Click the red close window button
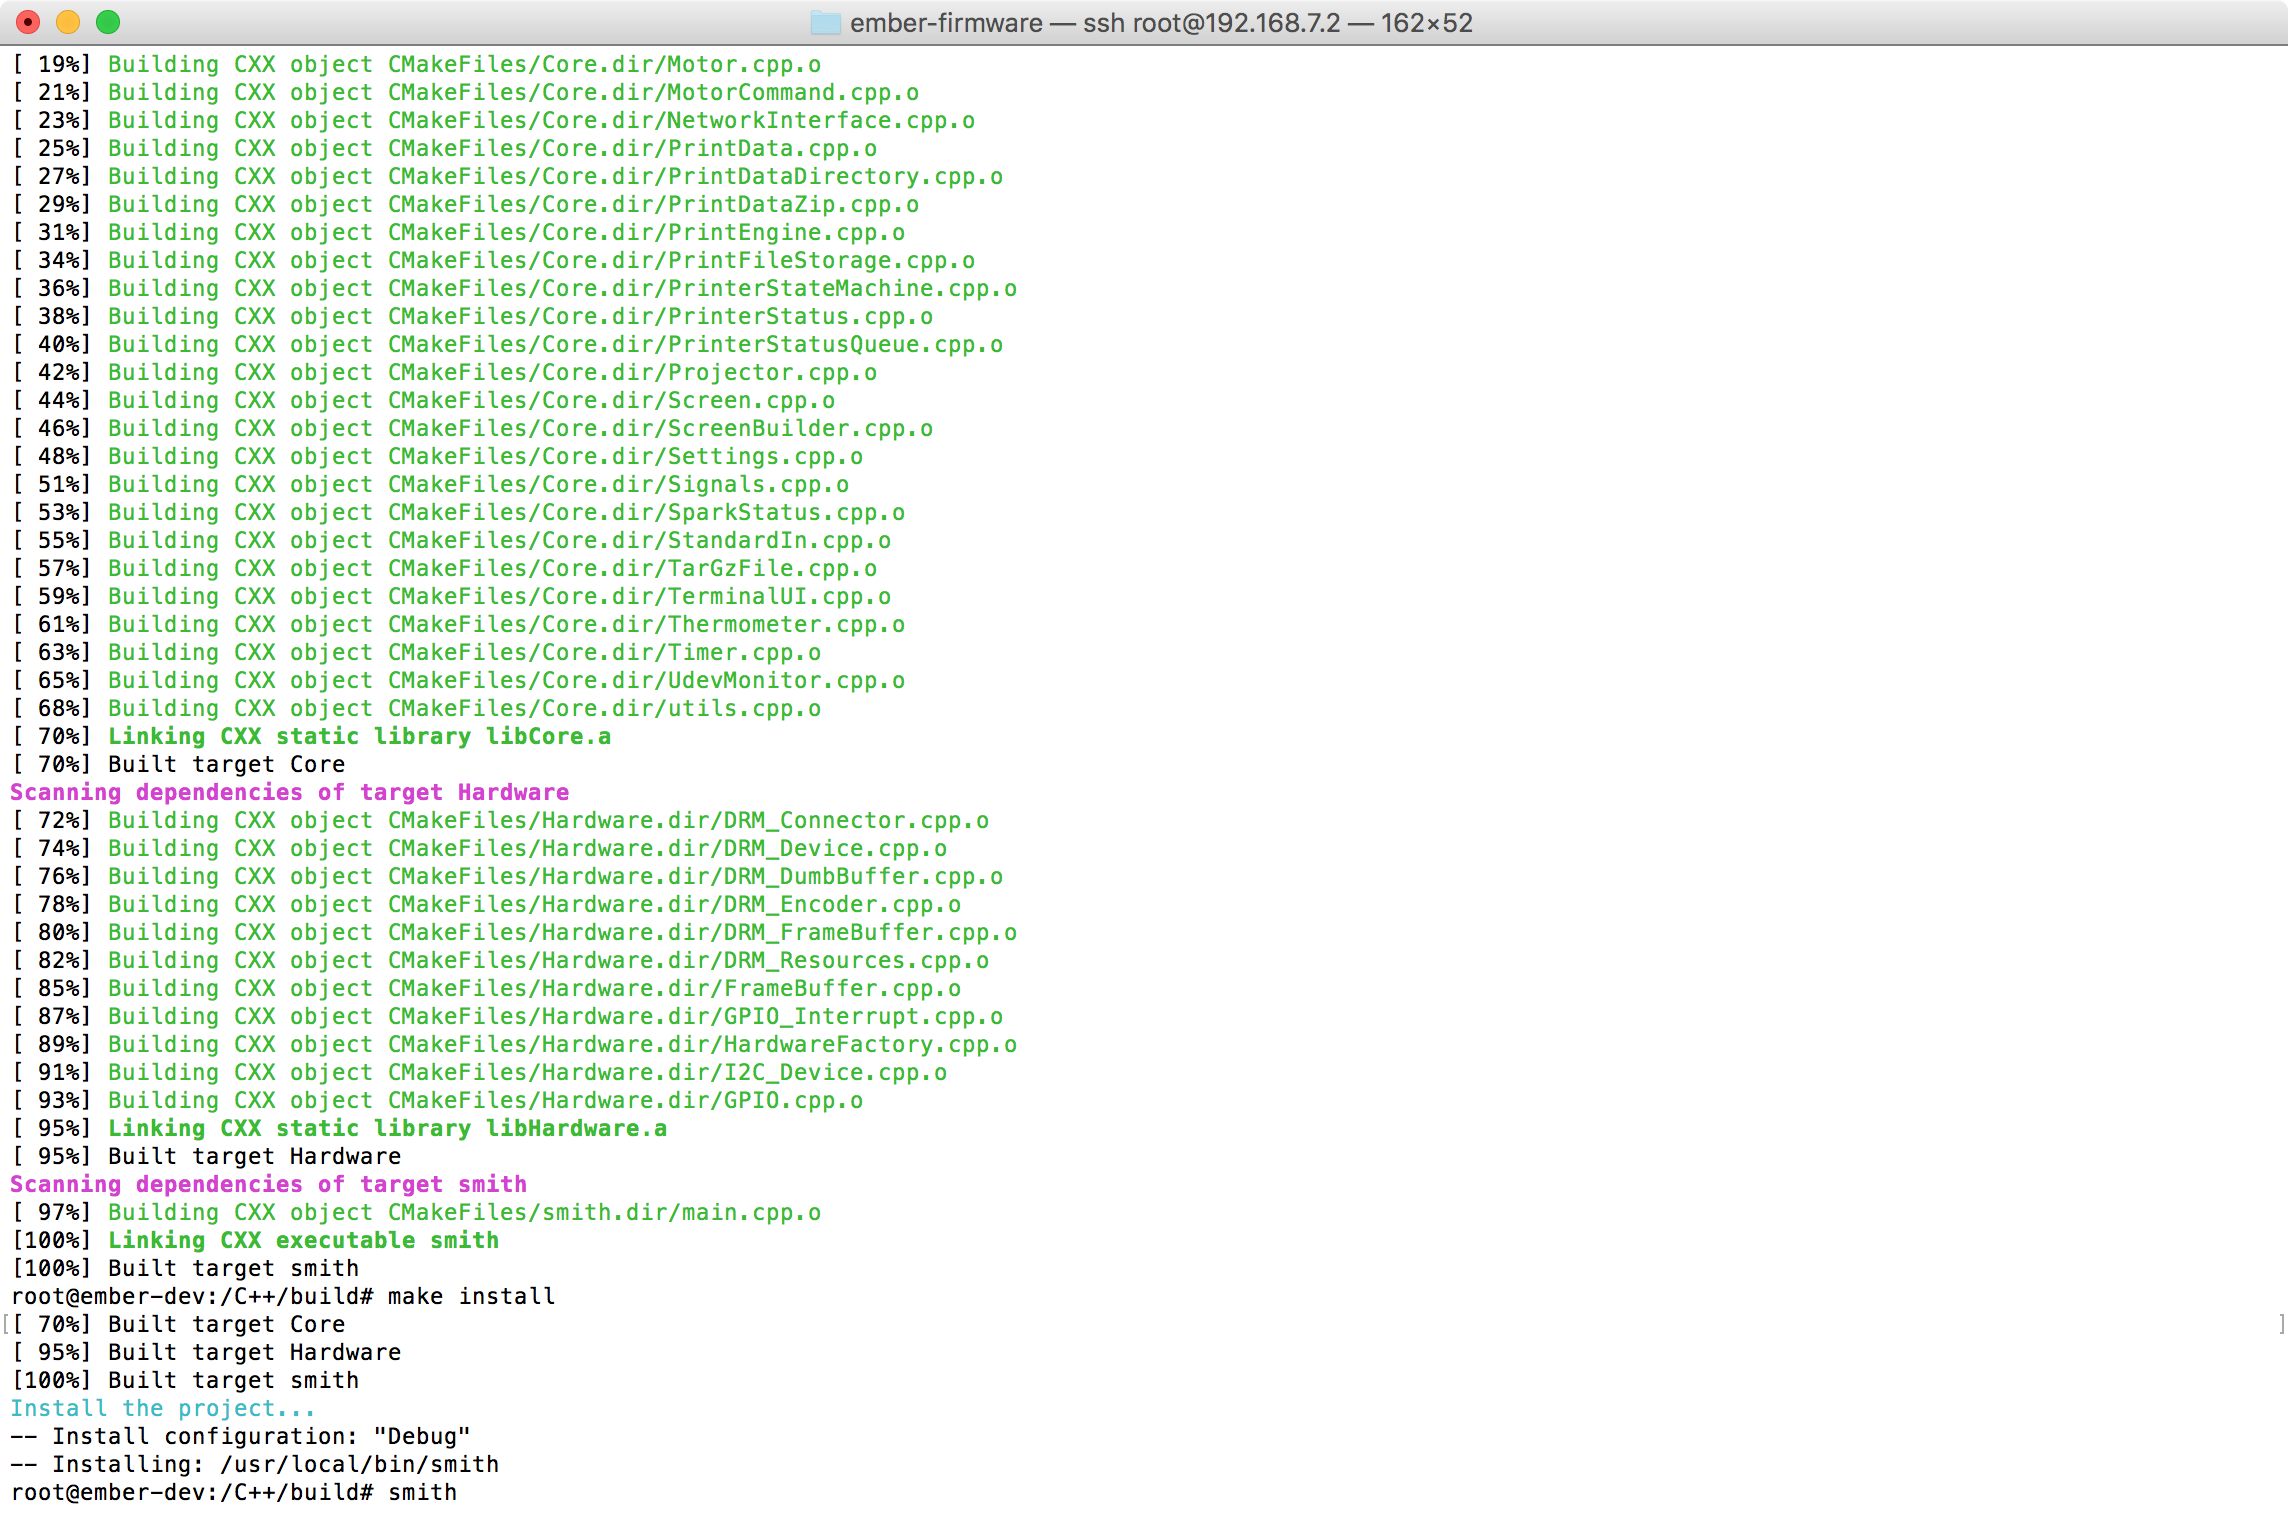The height and width of the screenshot is (1516, 2288). 29,21
